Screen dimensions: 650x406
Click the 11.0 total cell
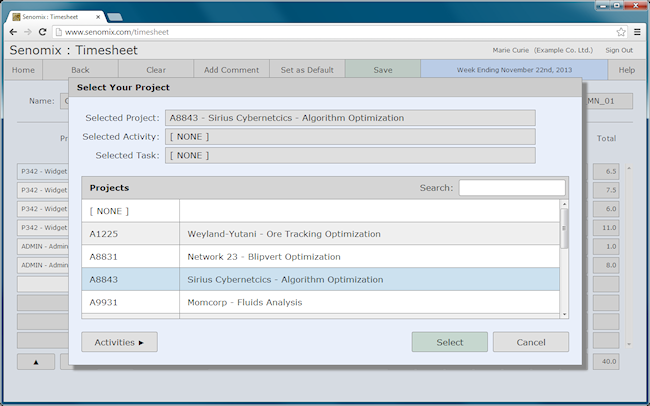click(606, 228)
